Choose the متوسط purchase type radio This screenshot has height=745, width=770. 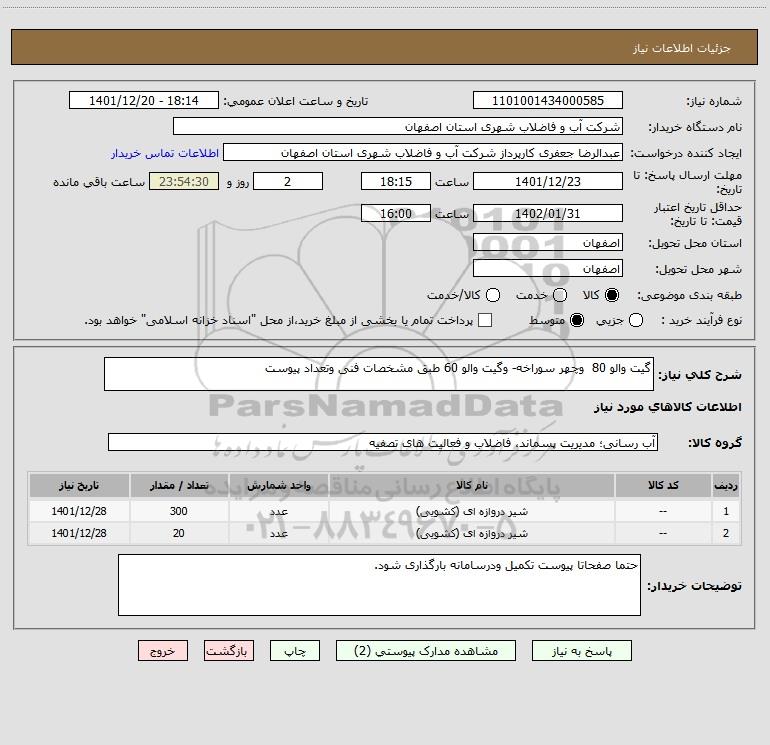[x=577, y=320]
